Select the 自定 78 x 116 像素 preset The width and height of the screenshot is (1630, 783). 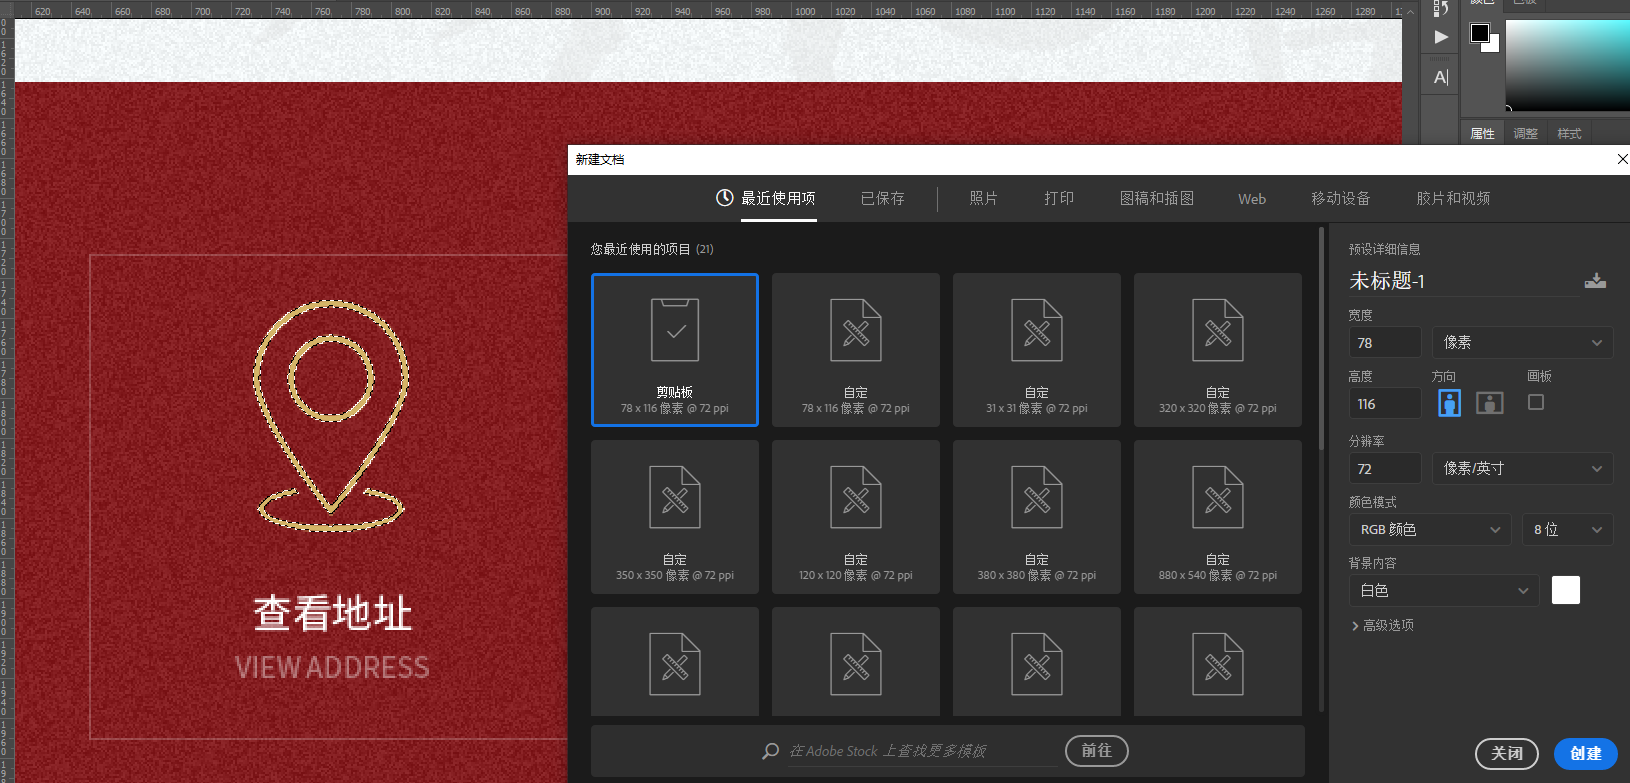[x=856, y=350]
